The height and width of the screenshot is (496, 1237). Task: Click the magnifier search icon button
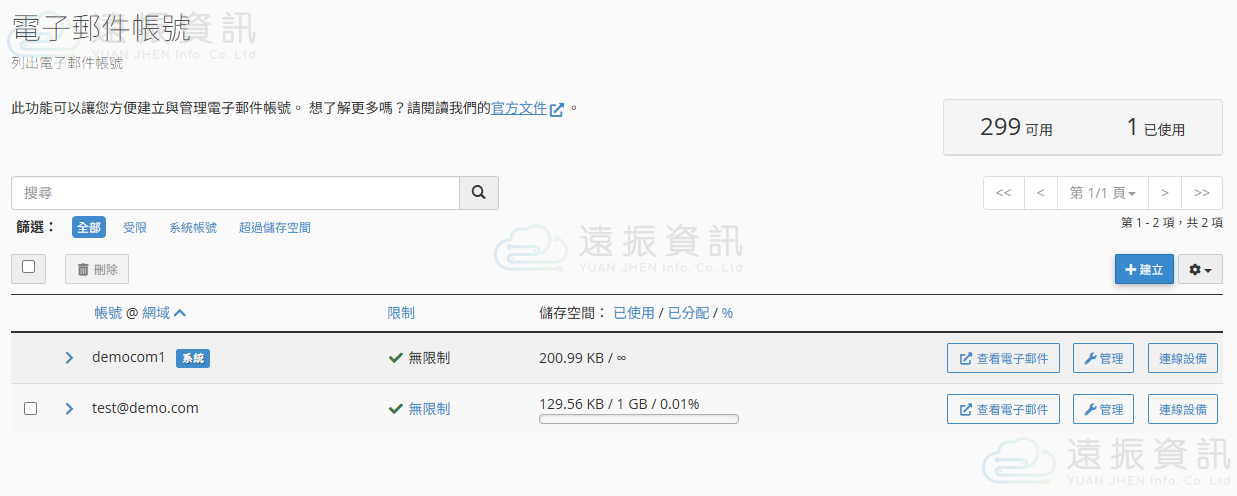479,193
